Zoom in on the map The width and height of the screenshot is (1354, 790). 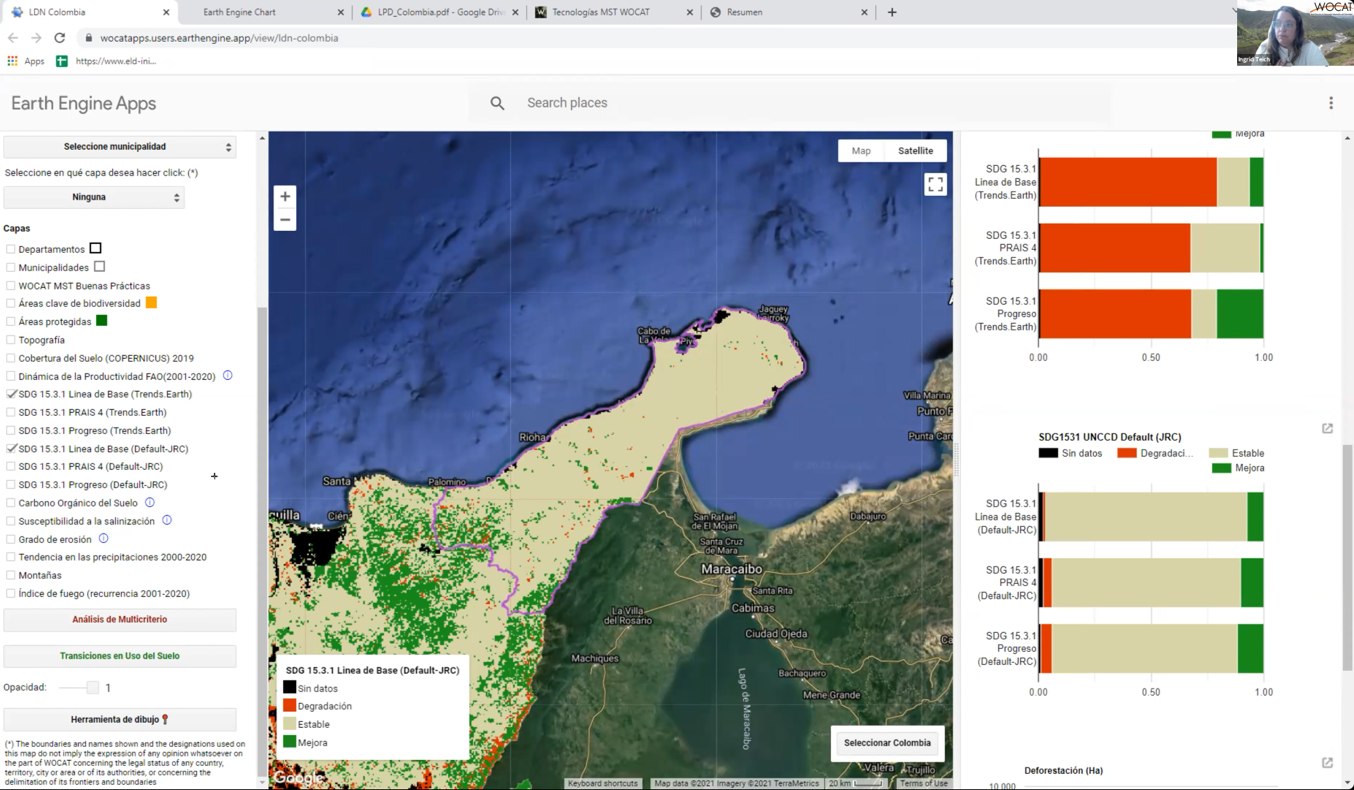pyautogui.click(x=285, y=197)
